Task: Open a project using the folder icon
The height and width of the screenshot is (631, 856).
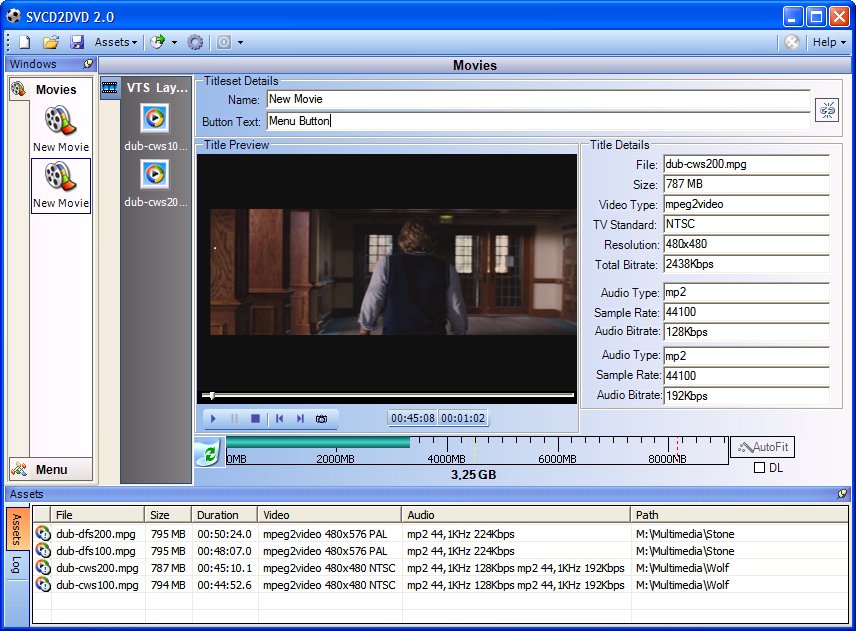Action: coord(51,42)
